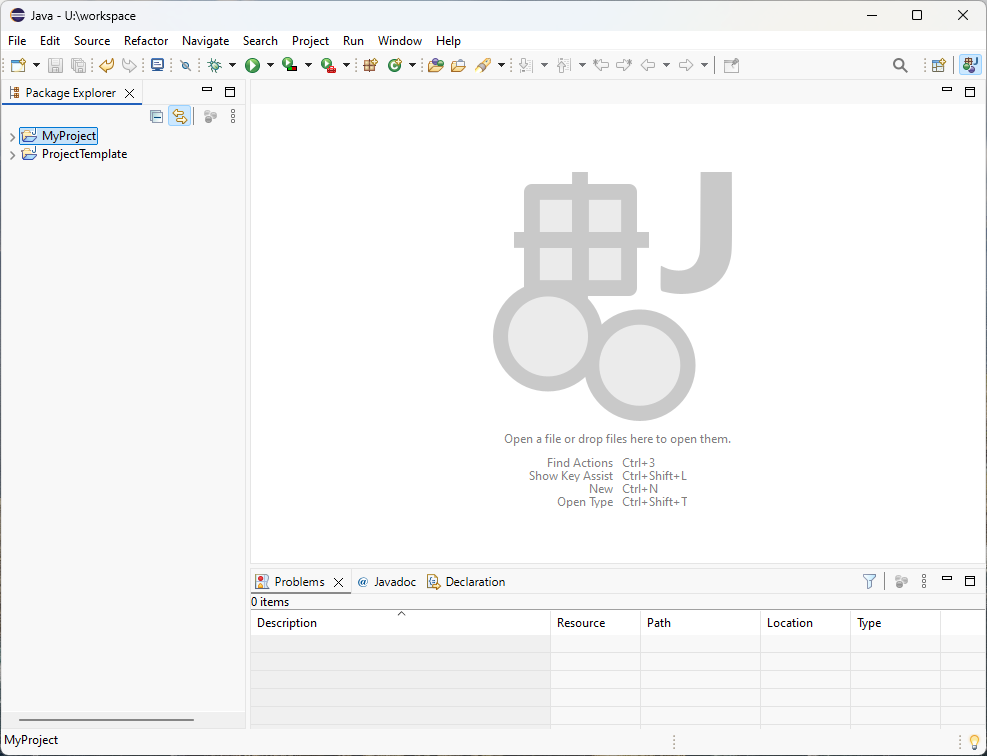Click the Open Type toolbar icon
The width and height of the screenshot is (987, 756).
tap(436, 65)
